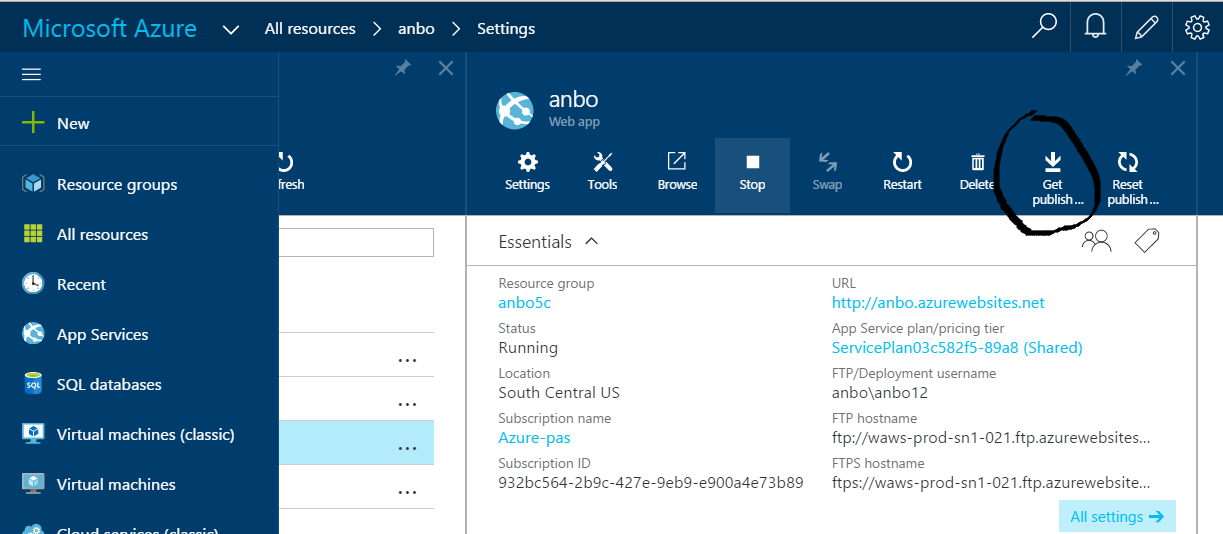The height and width of the screenshot is (534, 1223).
Task: Click the Running status text
Action: click(x=528, y=348)
